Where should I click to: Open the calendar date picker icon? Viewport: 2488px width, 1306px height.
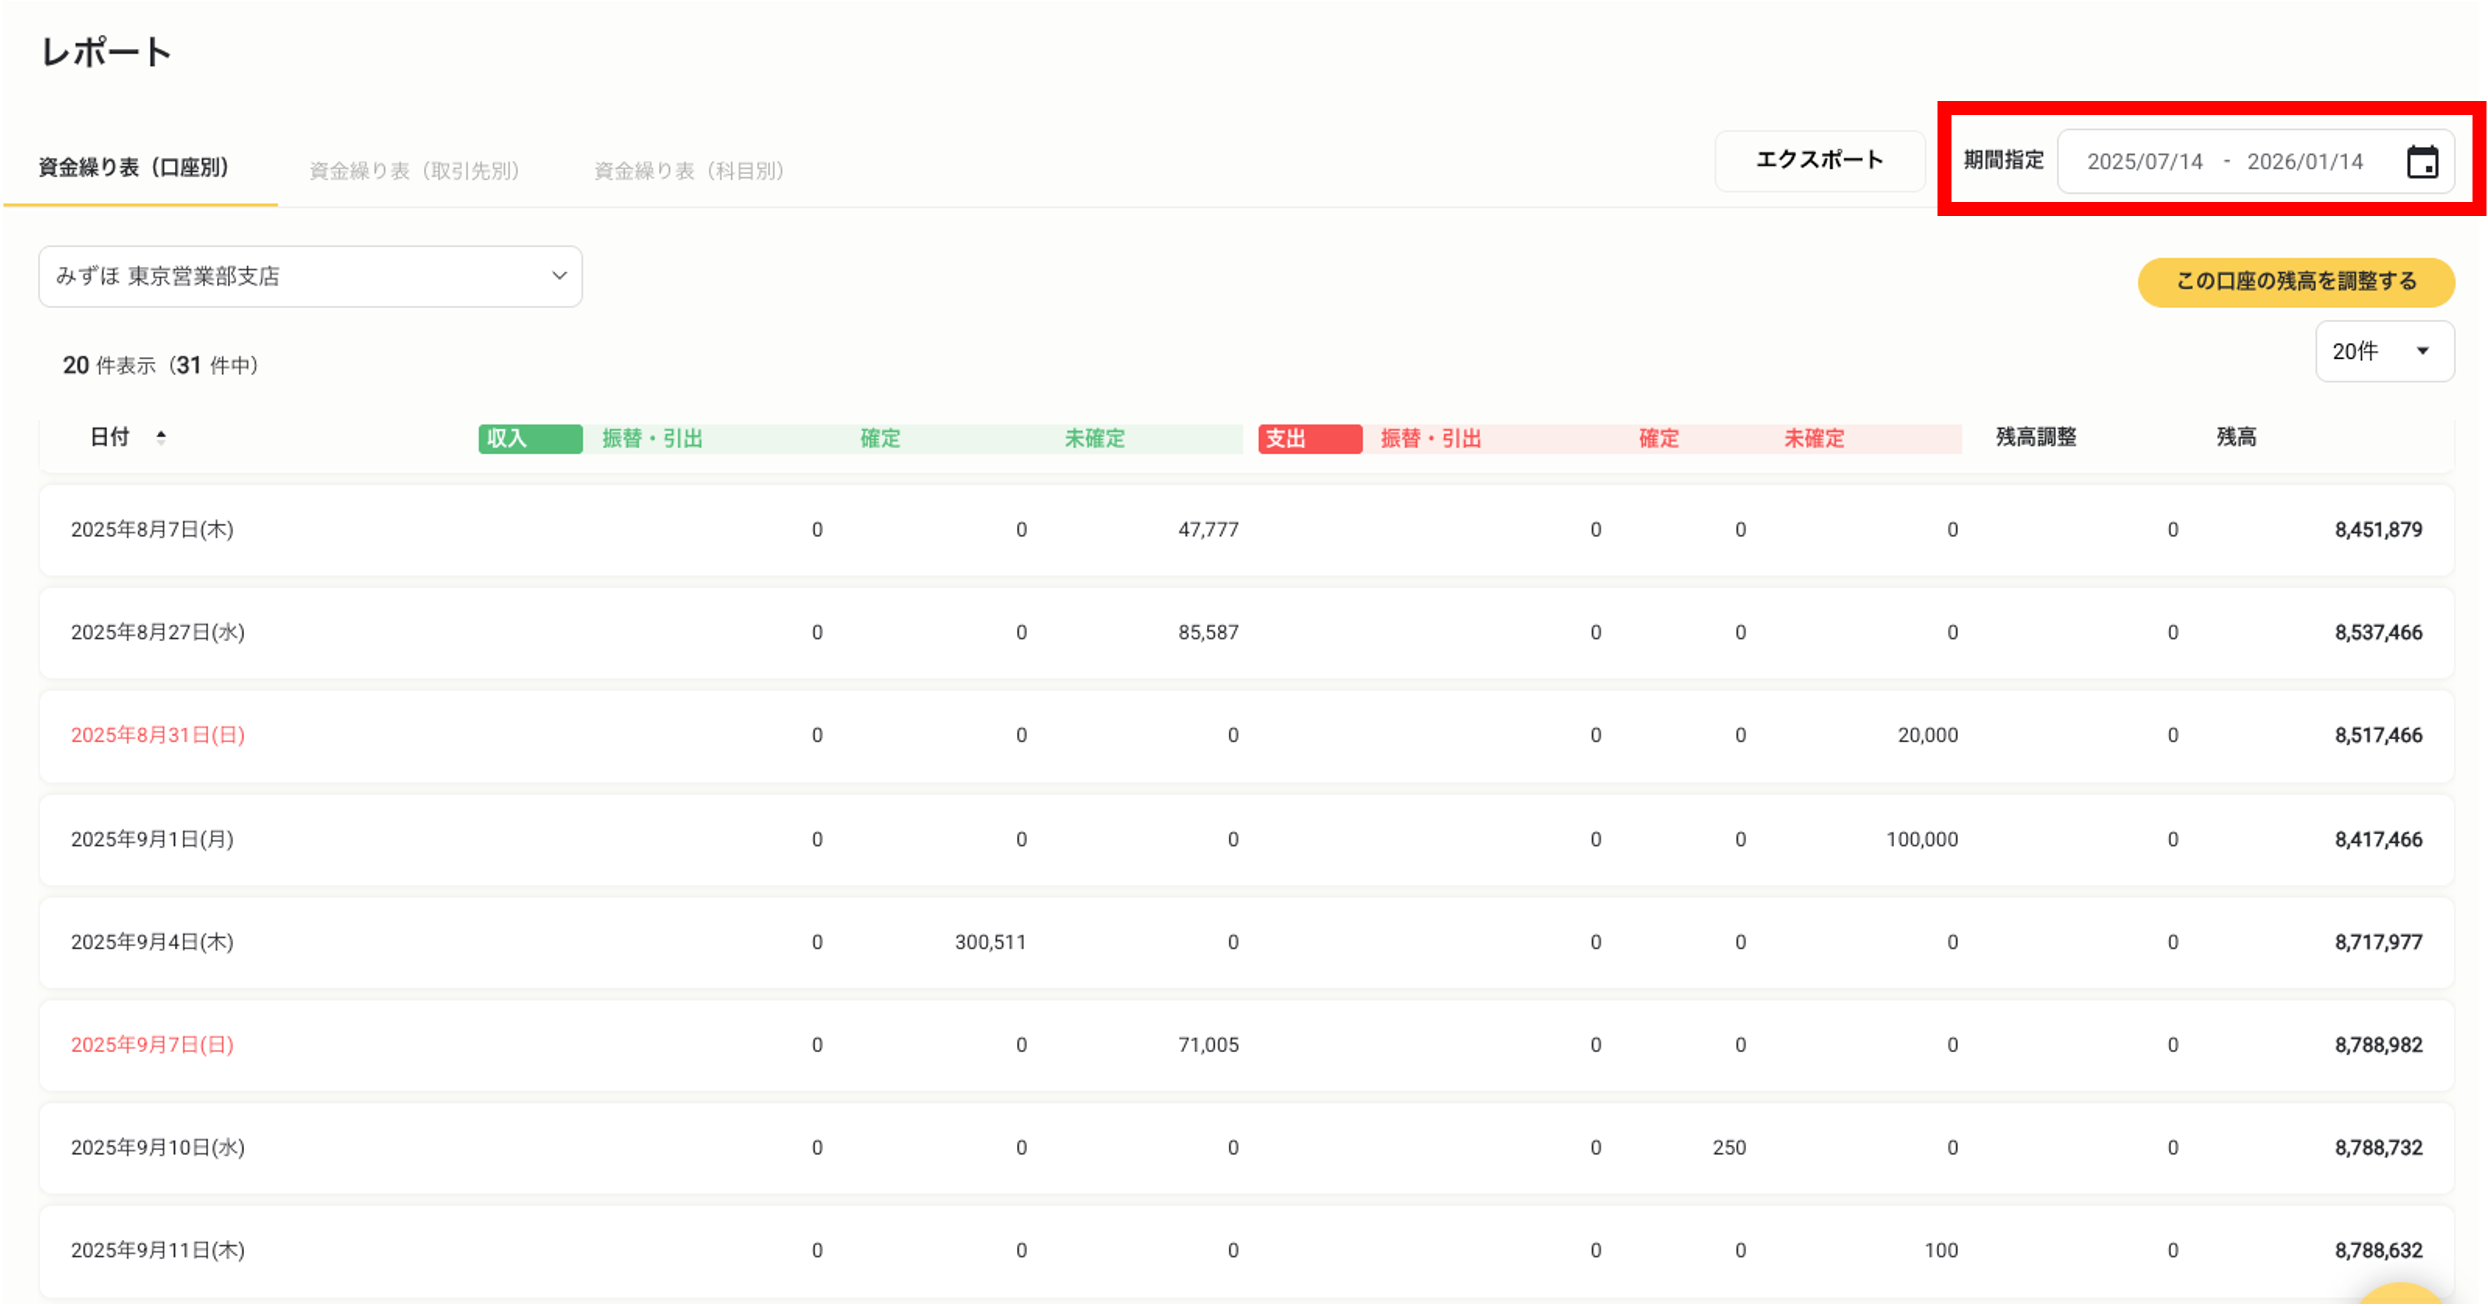[x=2421, y=162]
